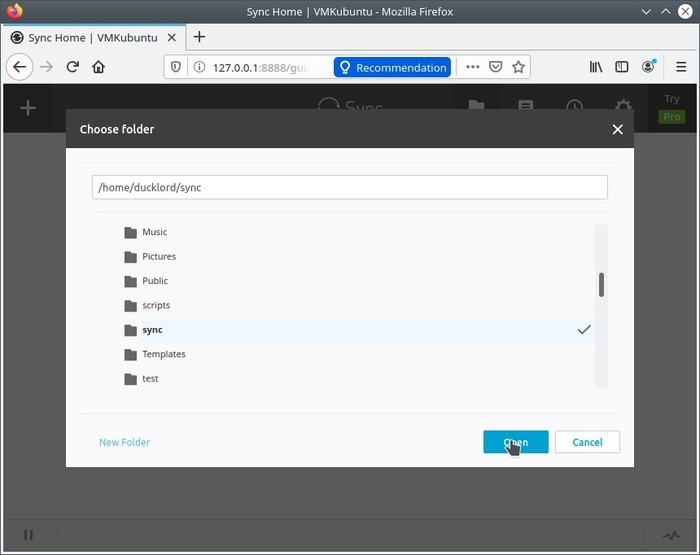
Task: Save page to Pocket icon
Action: pyautogui.click(x=496, y=67)
